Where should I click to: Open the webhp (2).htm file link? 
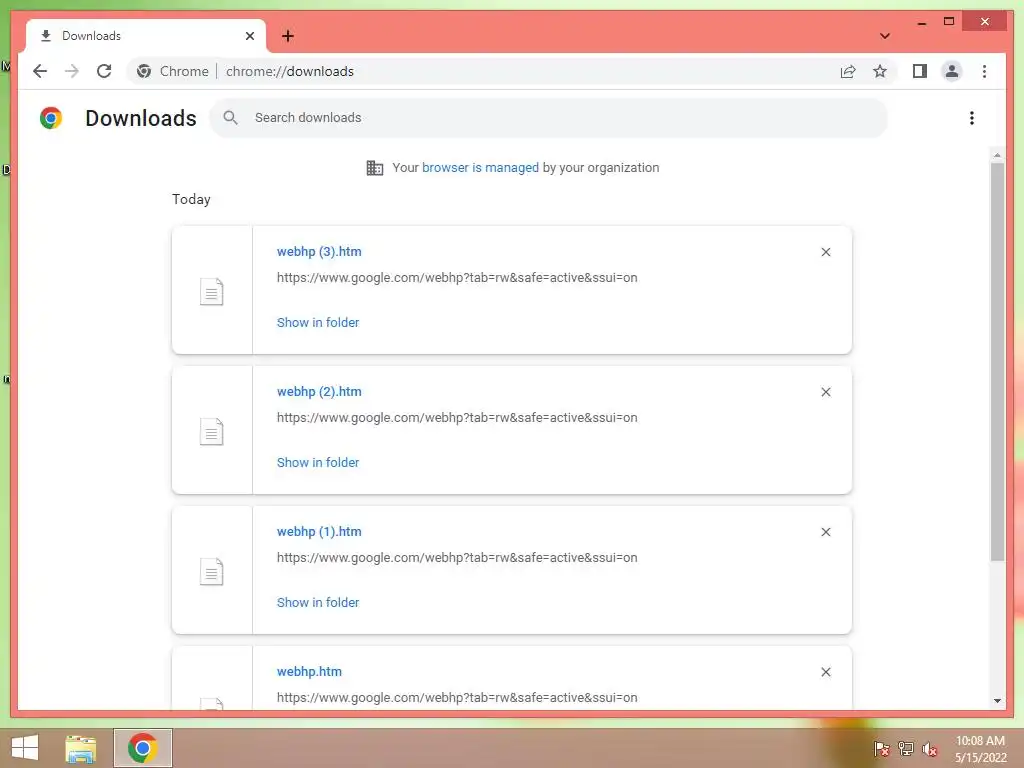[x=319, y=391]
